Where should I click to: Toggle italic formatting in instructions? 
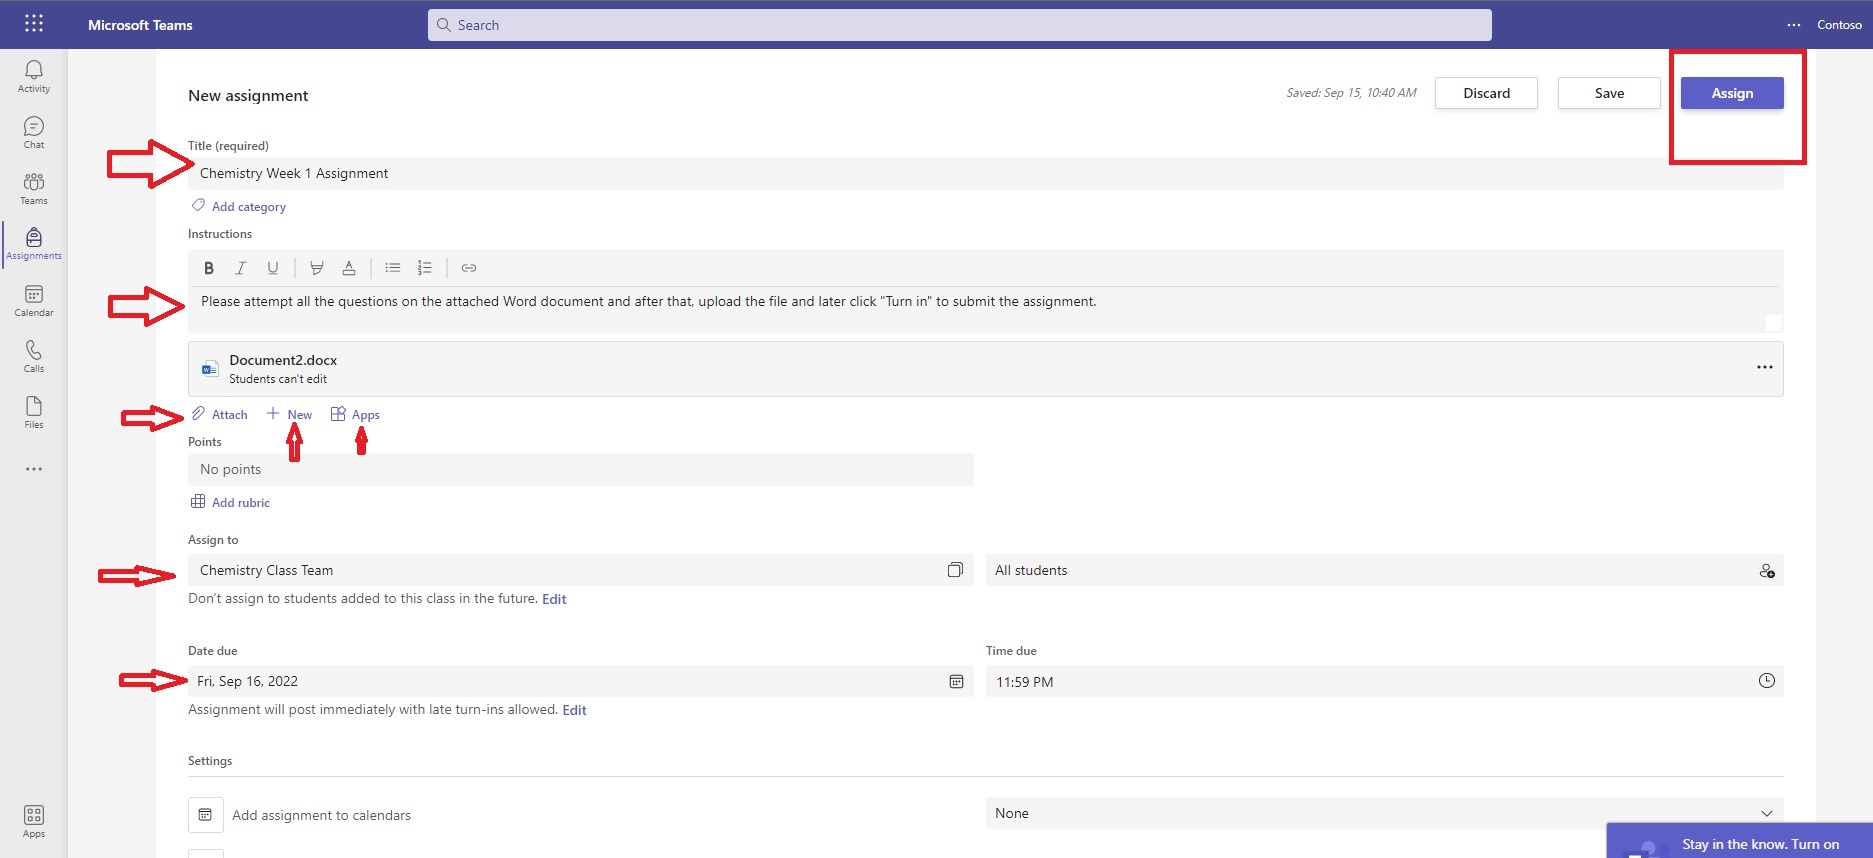tap(241, 268)
